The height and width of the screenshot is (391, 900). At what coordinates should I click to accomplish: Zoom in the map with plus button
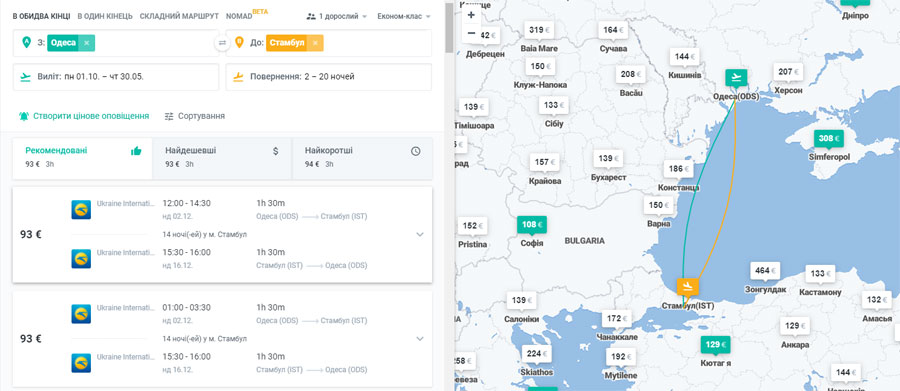coord(472,15)
